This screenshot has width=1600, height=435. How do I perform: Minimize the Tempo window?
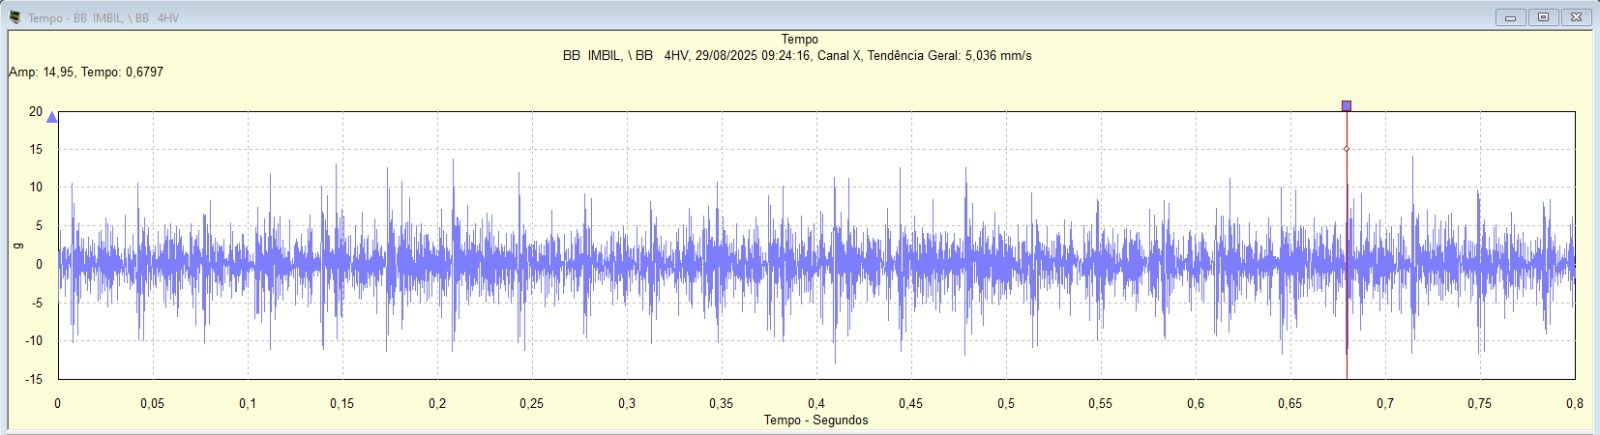pos(1510,17)
